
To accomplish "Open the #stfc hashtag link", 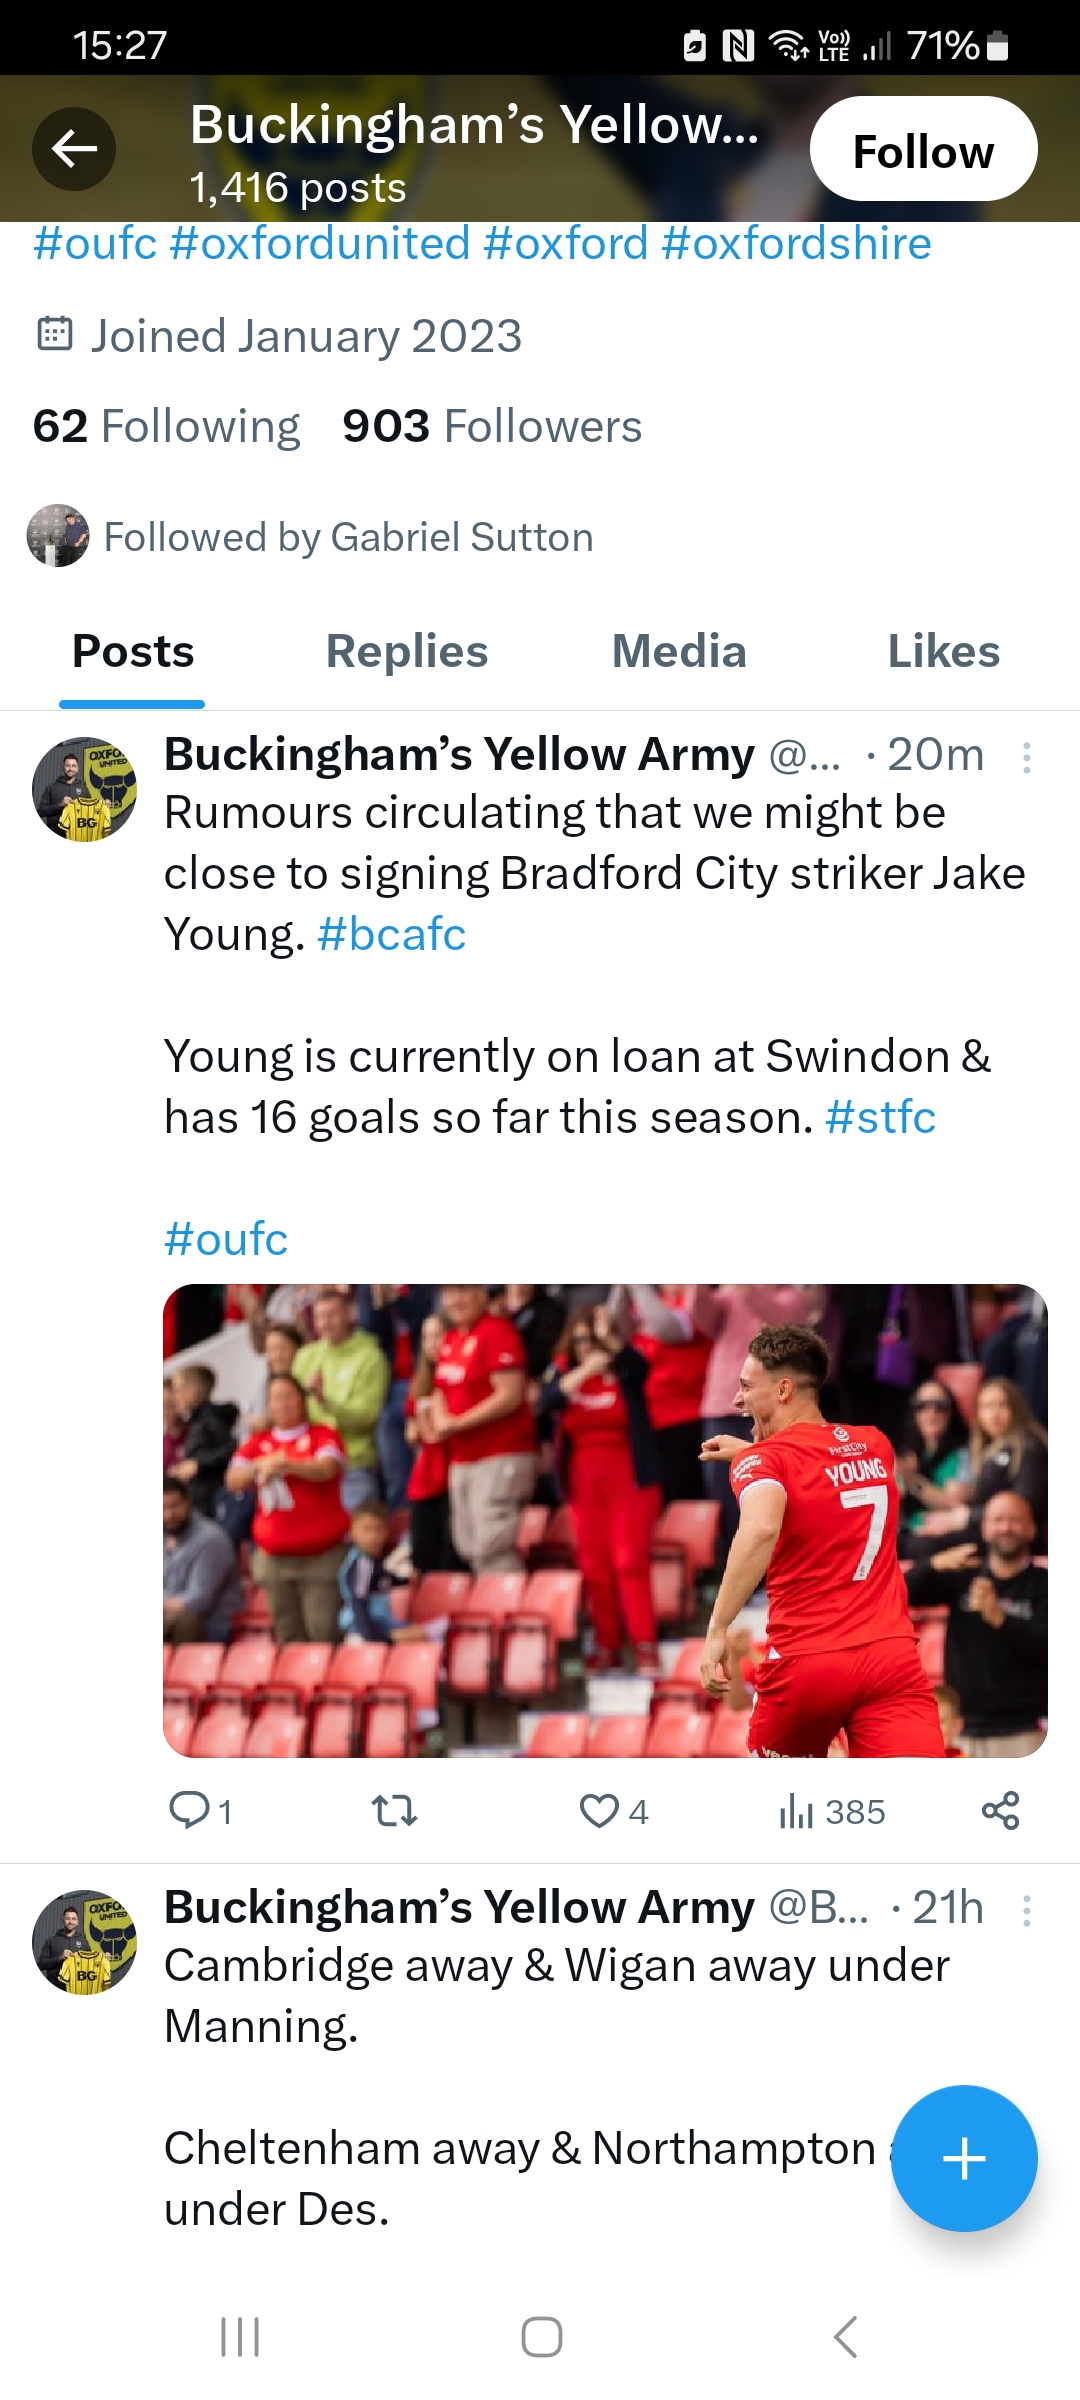I will 880,1117.
